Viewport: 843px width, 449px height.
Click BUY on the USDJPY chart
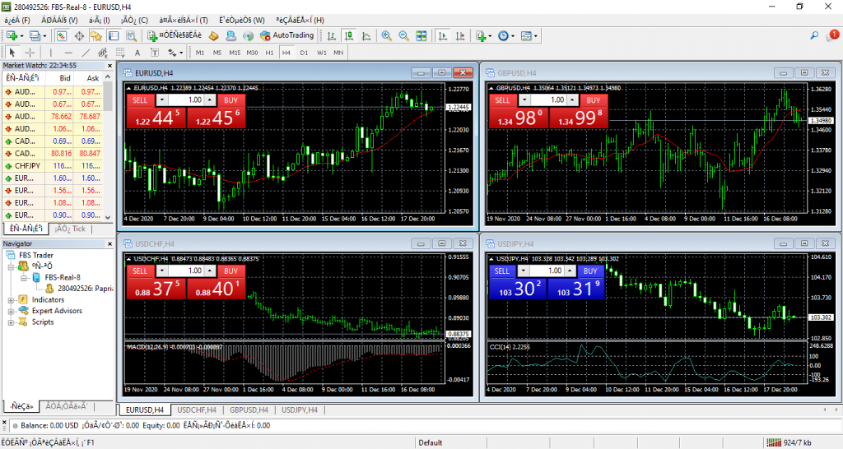coord(593,271)
